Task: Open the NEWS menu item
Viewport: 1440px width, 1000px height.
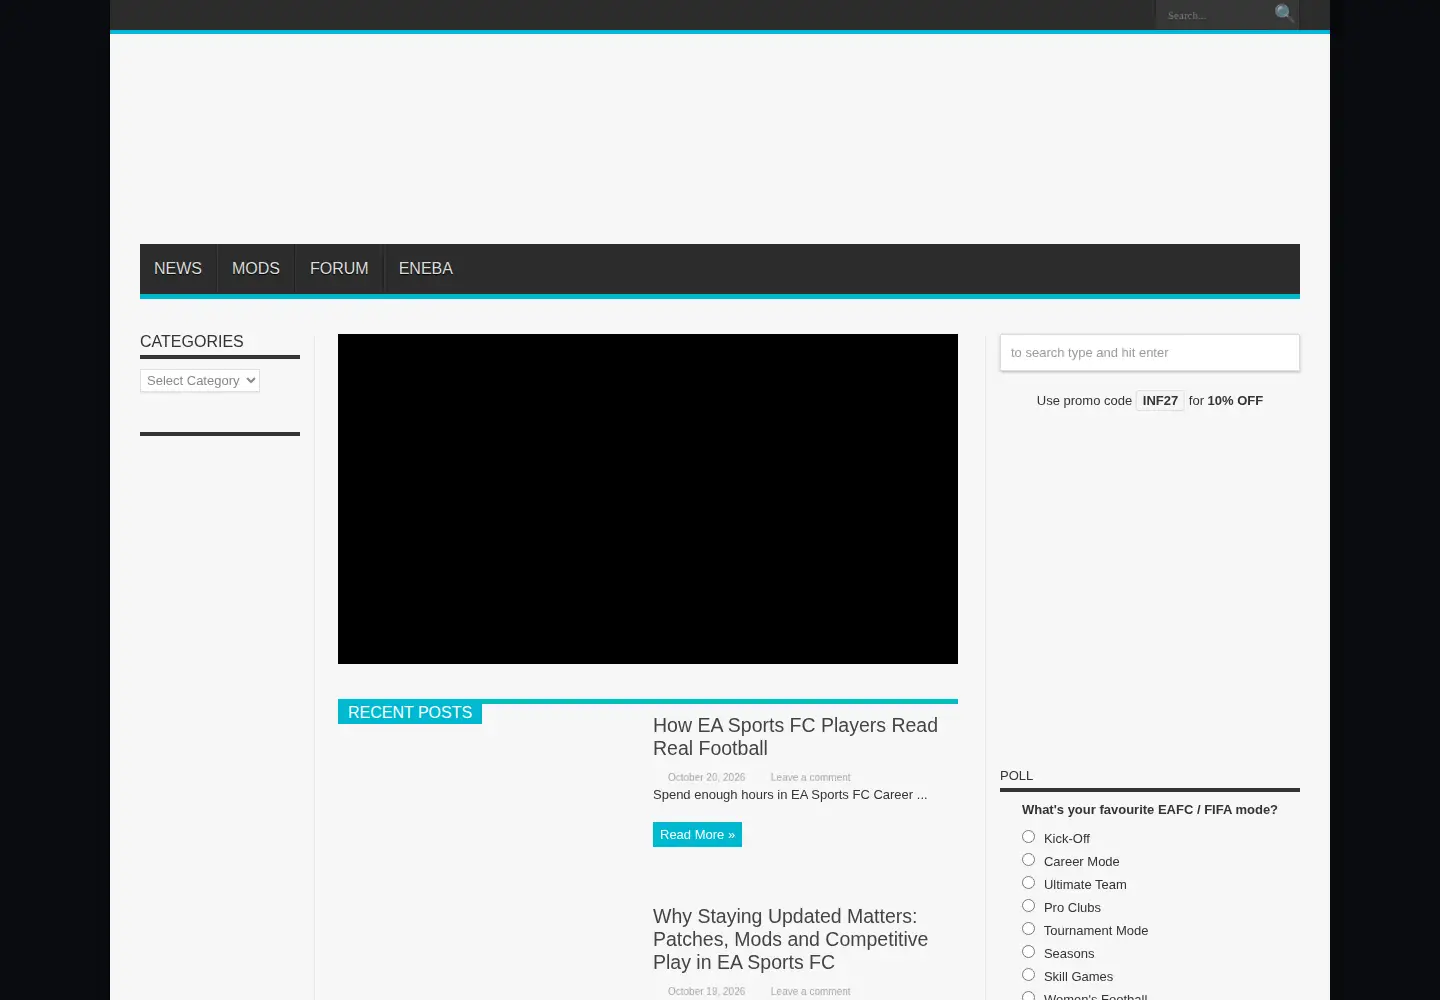Action: pyautogui.click(x=178, y=268)
